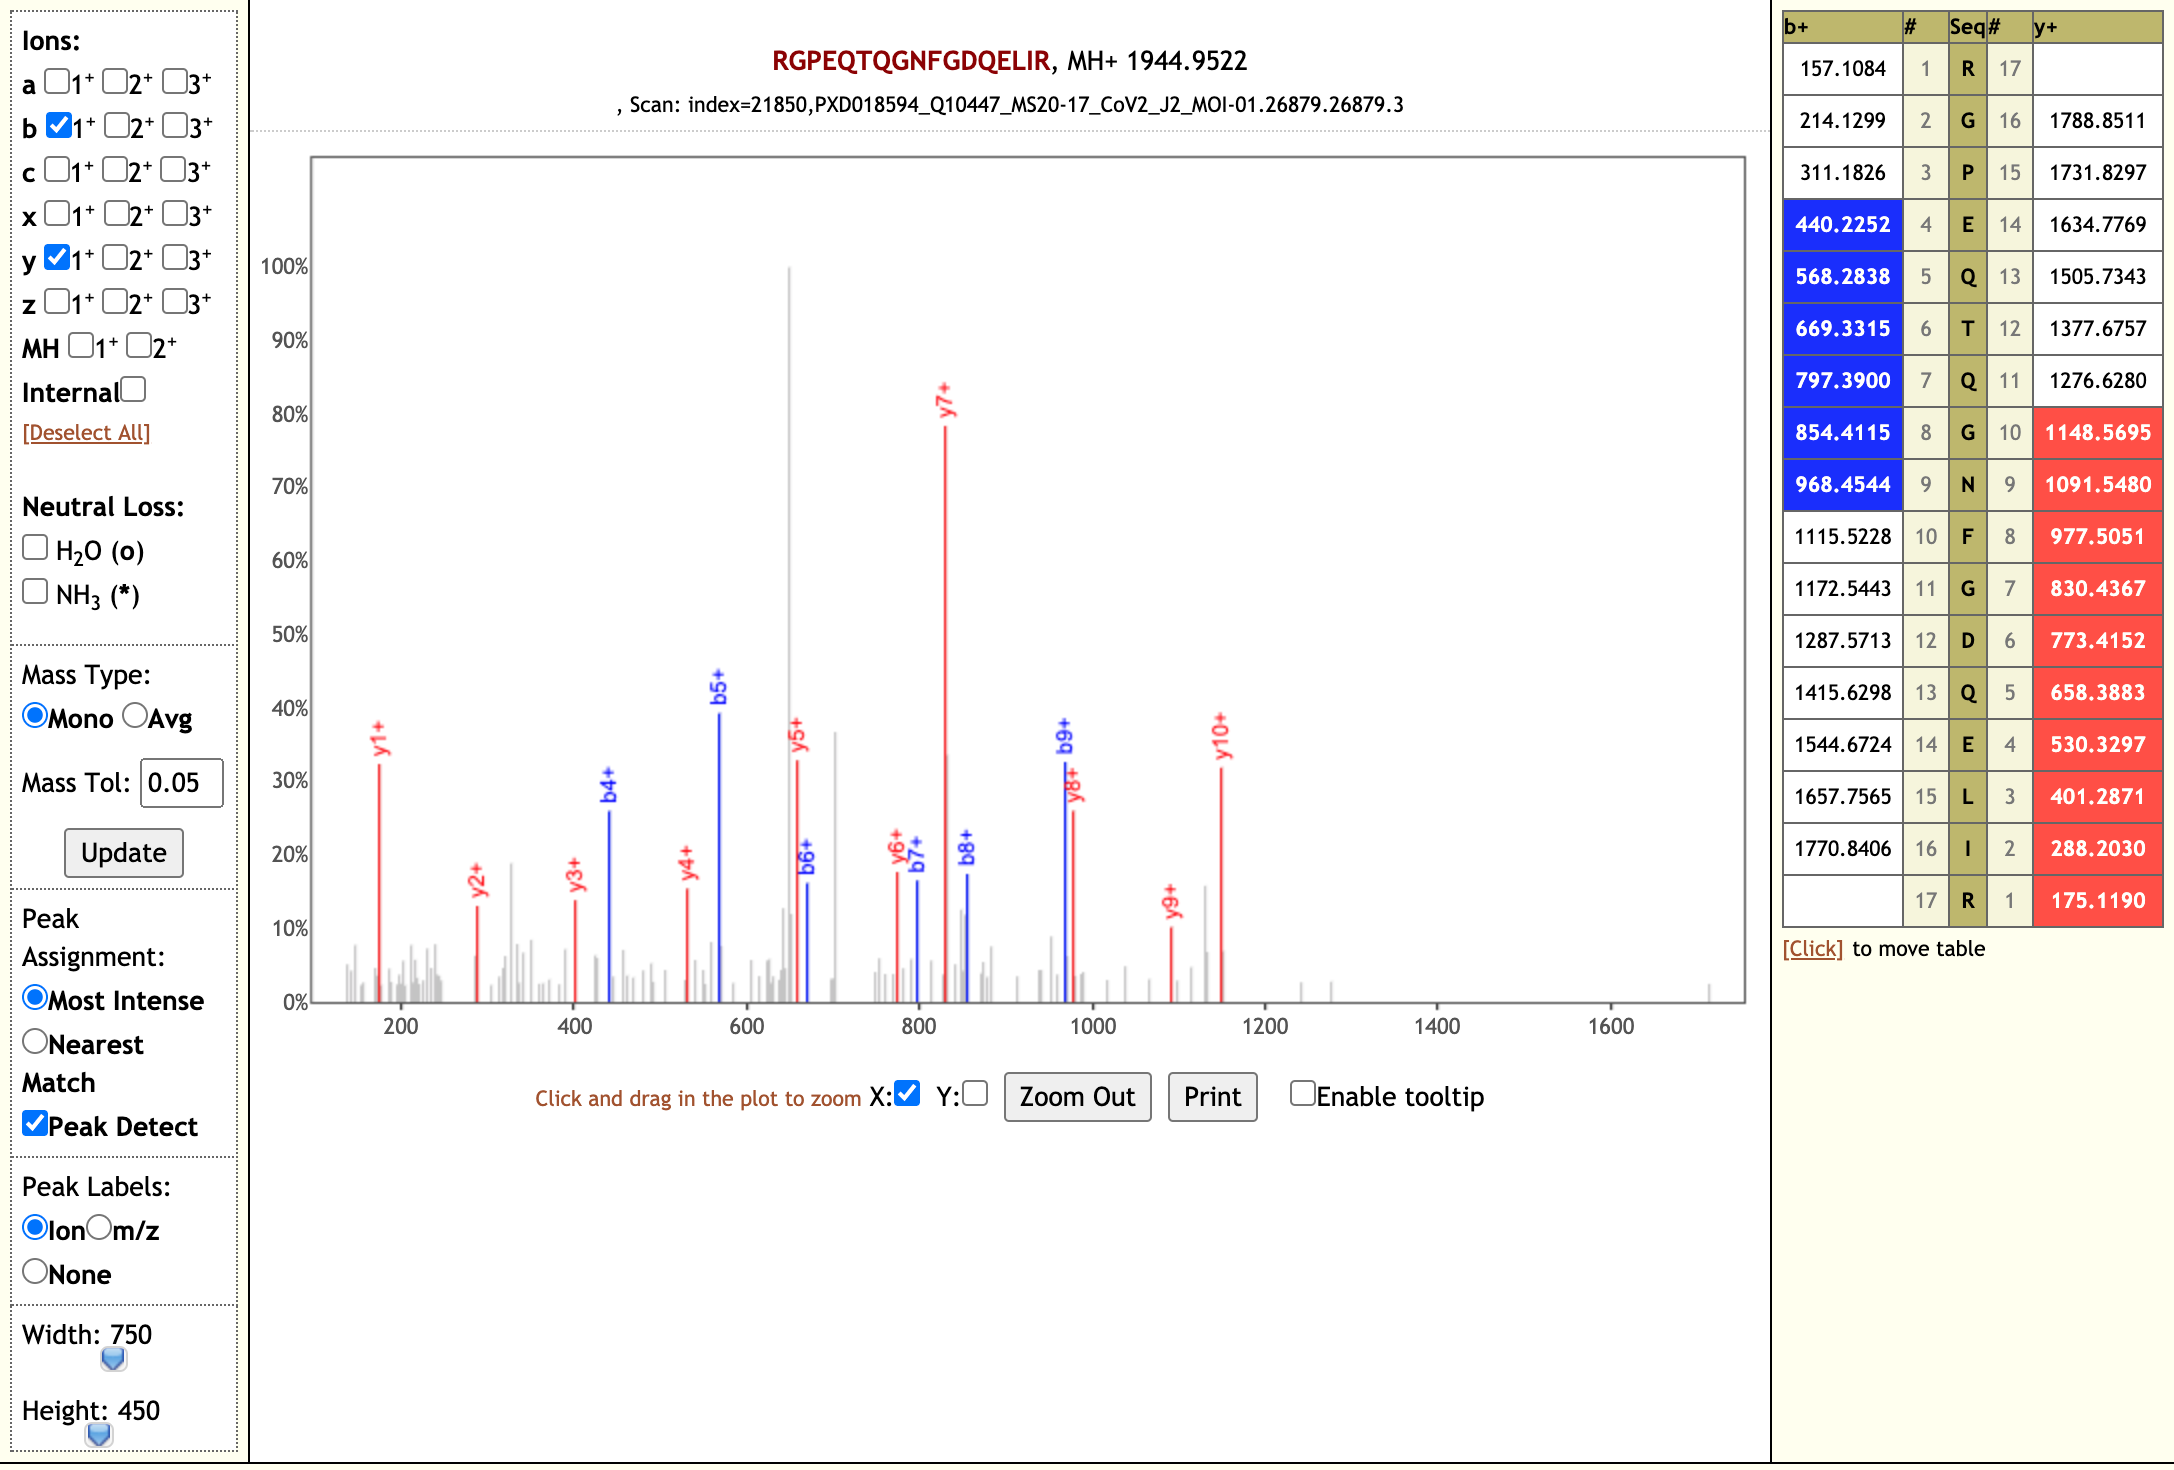
Task: Click the b+ value 1770.8406 cell
Action: click(1842, 849)
